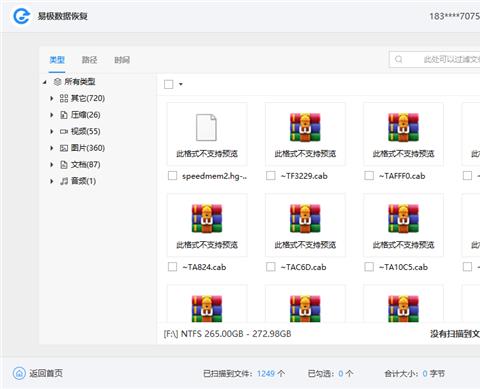The image size is (480, 389).
Task: Check the ~TAC6D.cab checkbox
Action: point(271,267)
